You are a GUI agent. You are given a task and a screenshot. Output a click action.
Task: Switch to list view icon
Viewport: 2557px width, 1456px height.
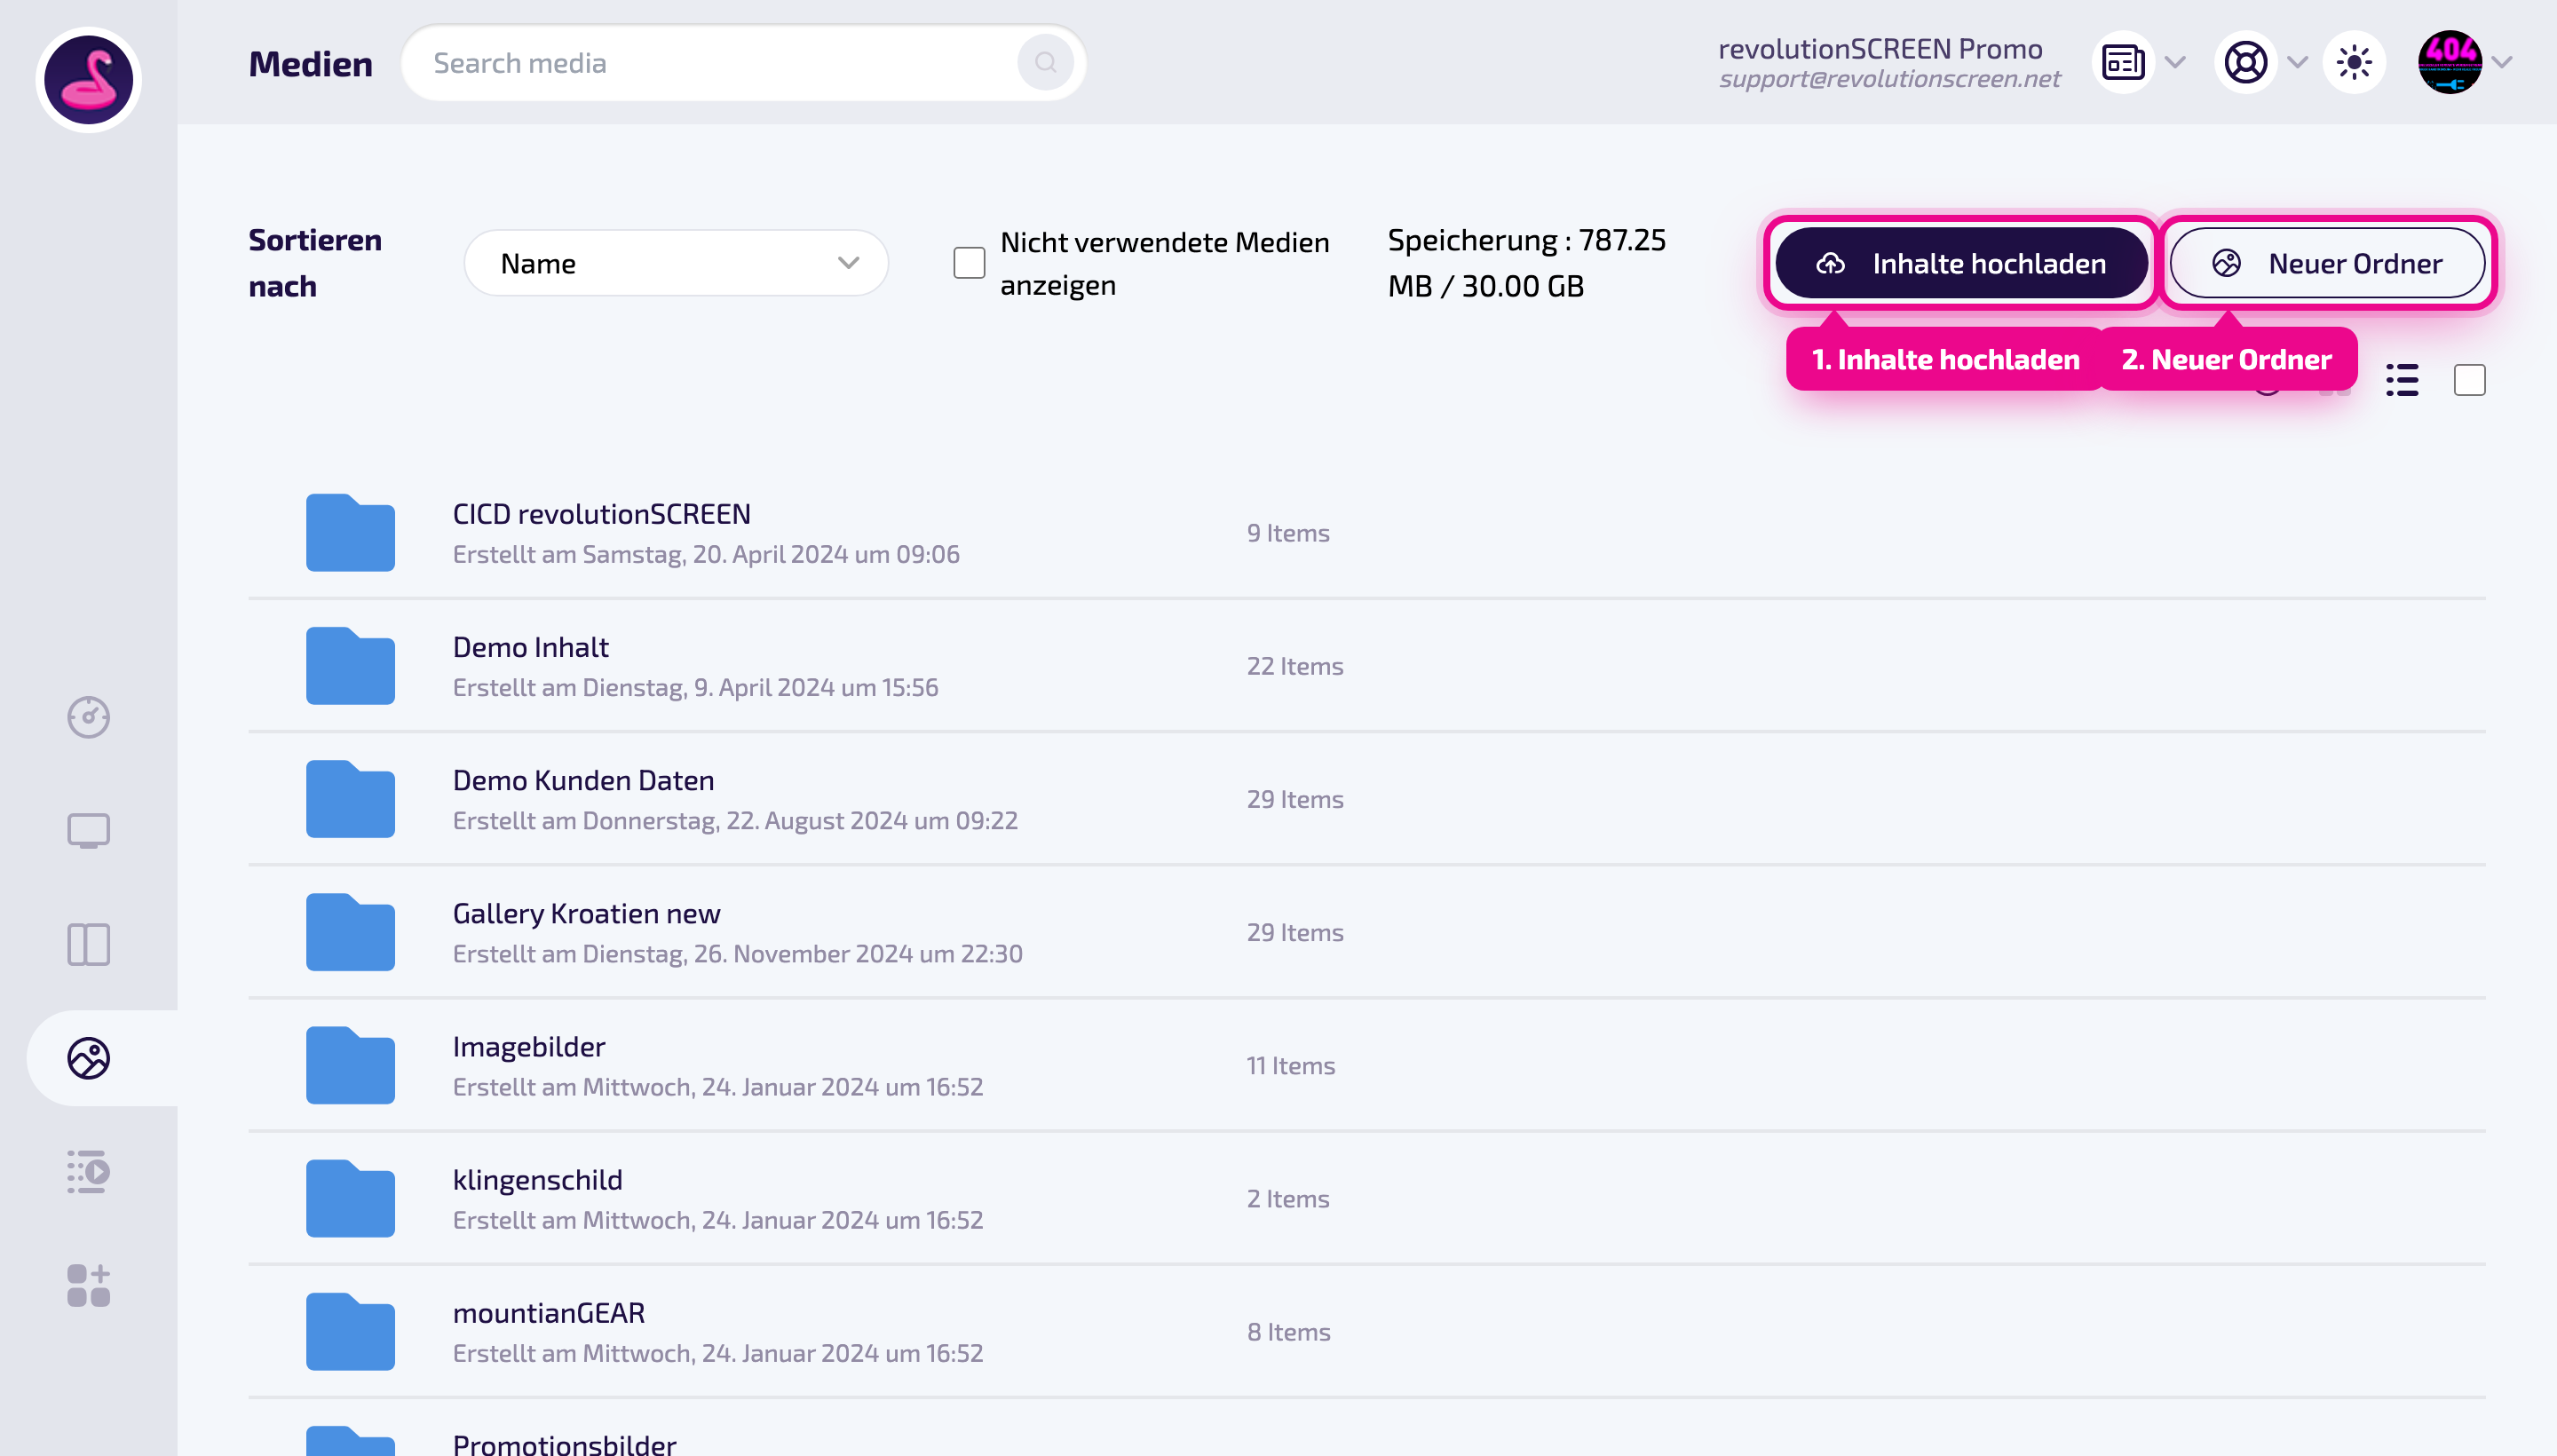[x=2401, y=380]
